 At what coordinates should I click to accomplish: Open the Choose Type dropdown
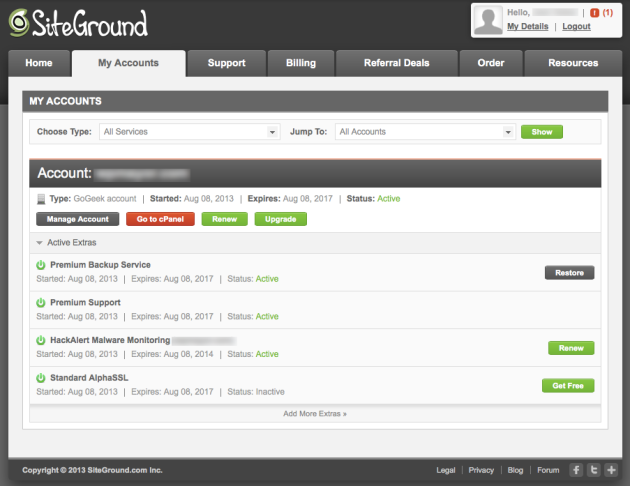pyautogui.click(x=190, y=132)
